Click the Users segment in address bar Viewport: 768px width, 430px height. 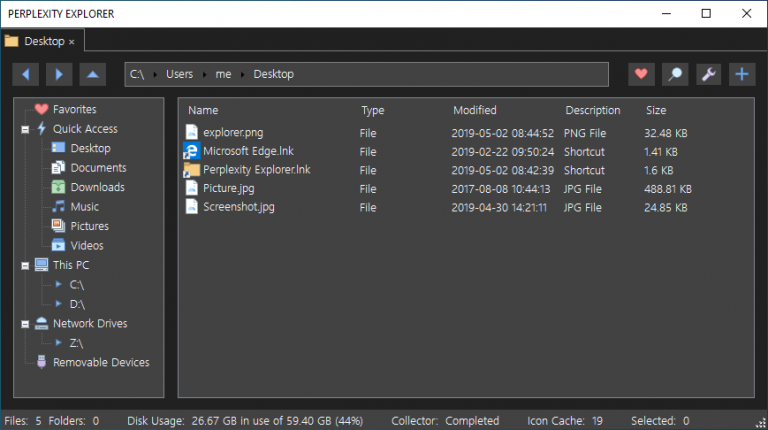pyautogui.click(x=179, y=74)
